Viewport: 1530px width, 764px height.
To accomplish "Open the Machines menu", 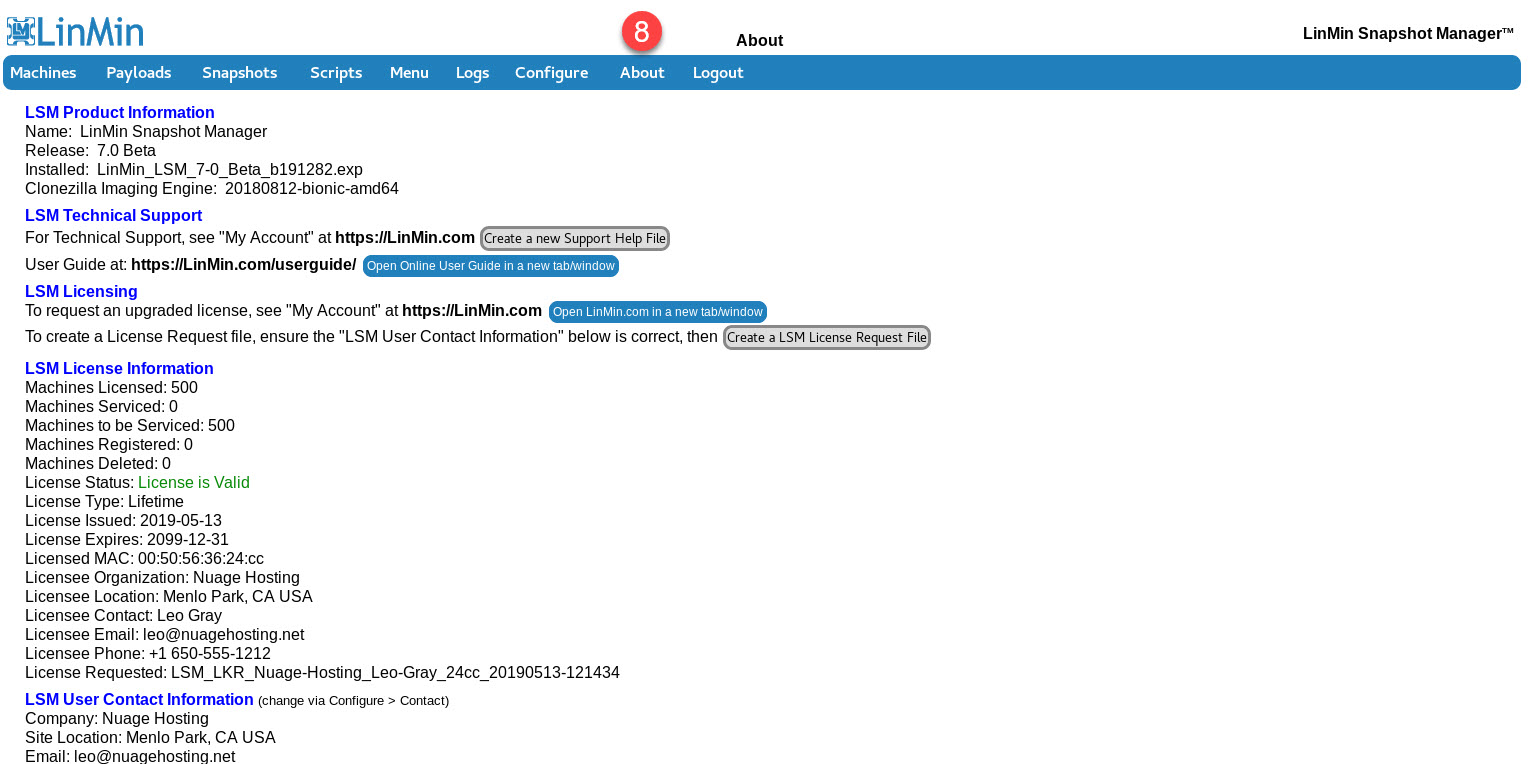I will coord(43,73).
